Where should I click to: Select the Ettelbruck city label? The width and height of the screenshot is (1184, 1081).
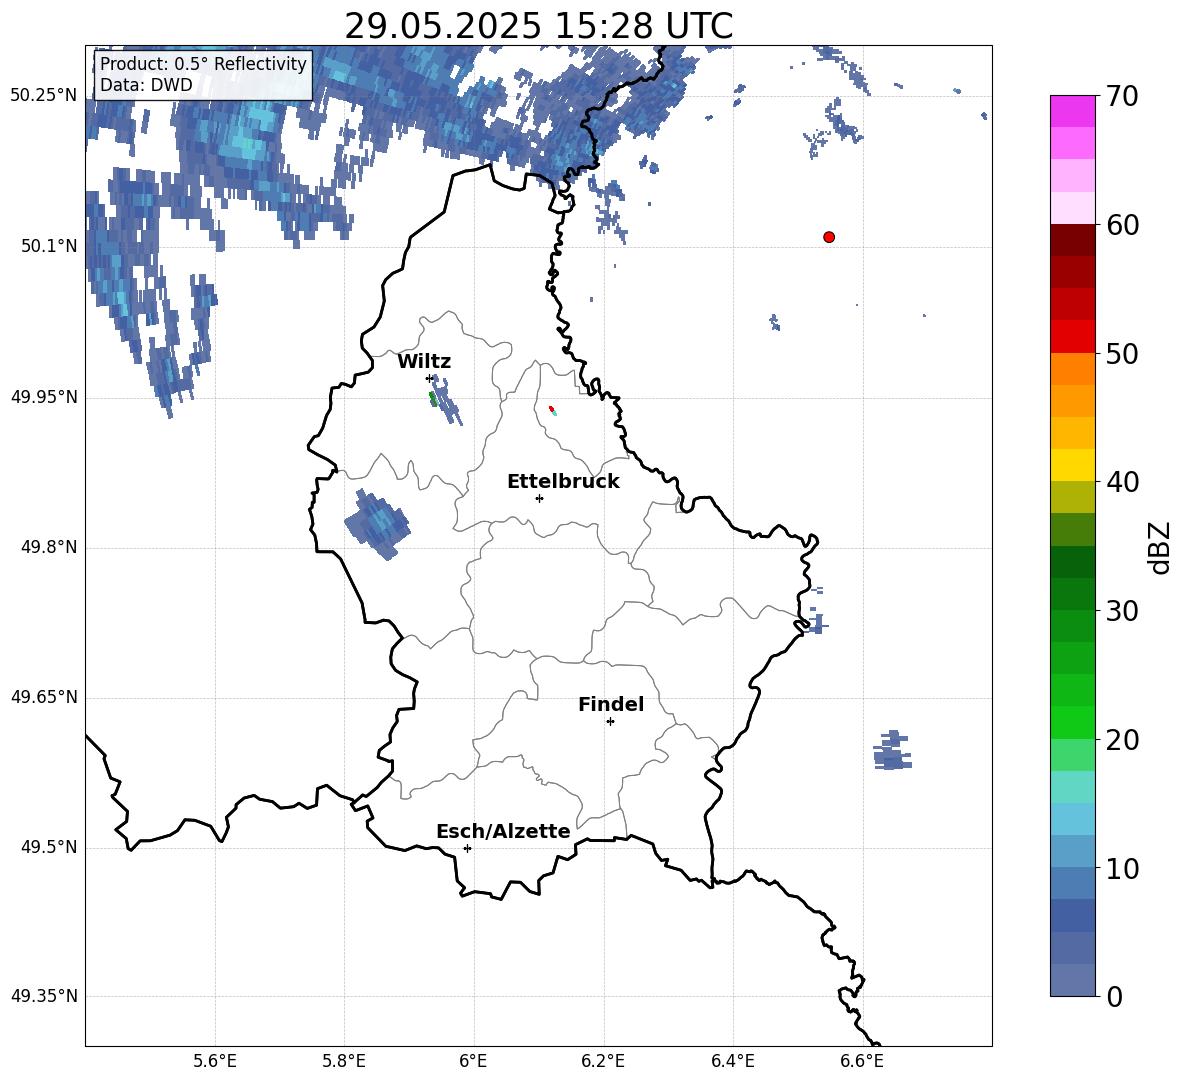coord(563,482)
